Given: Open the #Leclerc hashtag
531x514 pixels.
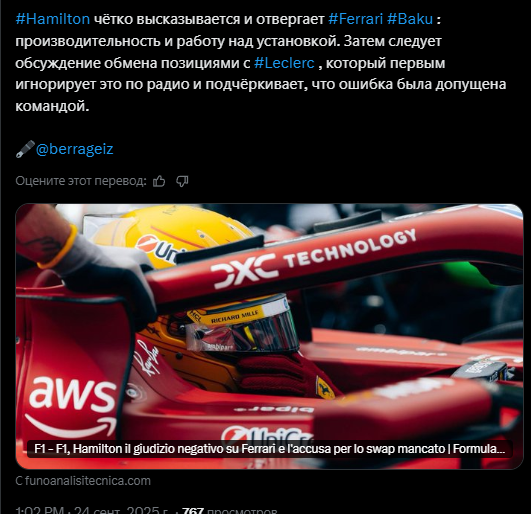Looking at the screenshot, I should coord(284,63).
